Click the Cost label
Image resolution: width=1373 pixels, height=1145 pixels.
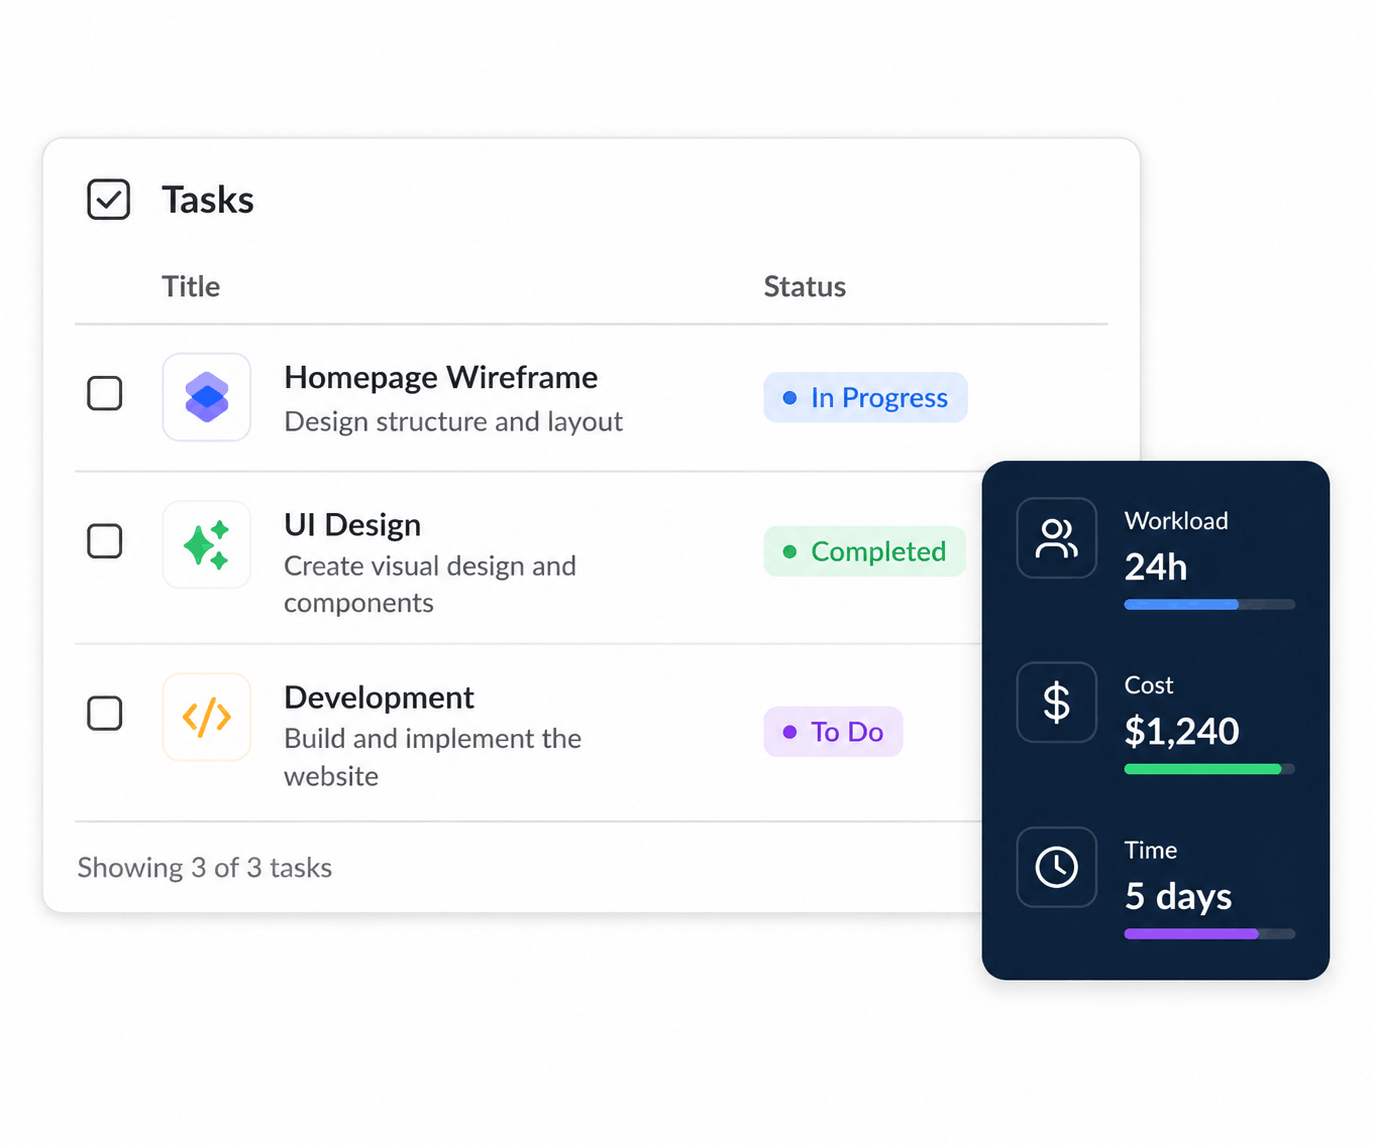(1149, 685)
